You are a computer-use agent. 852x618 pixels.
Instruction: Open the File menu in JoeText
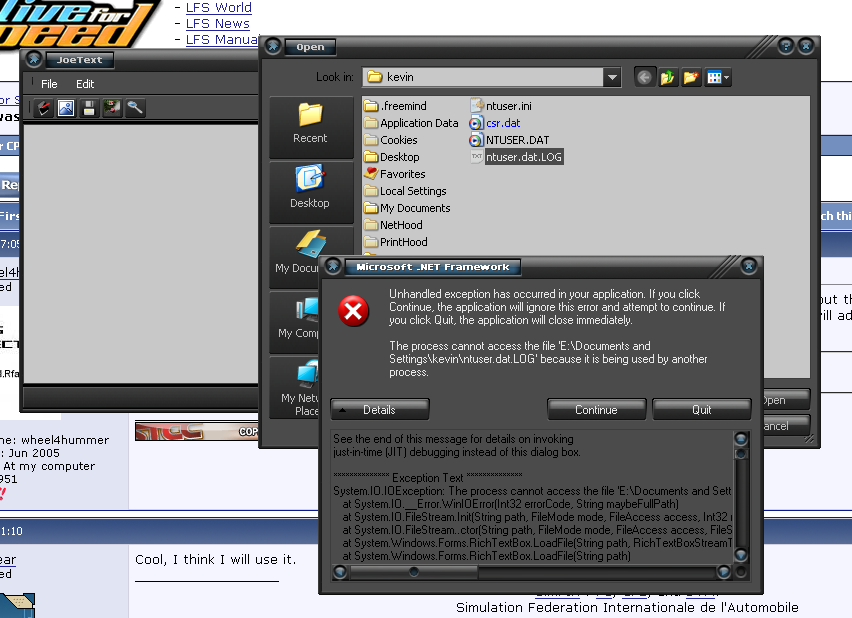click(49, 84)
